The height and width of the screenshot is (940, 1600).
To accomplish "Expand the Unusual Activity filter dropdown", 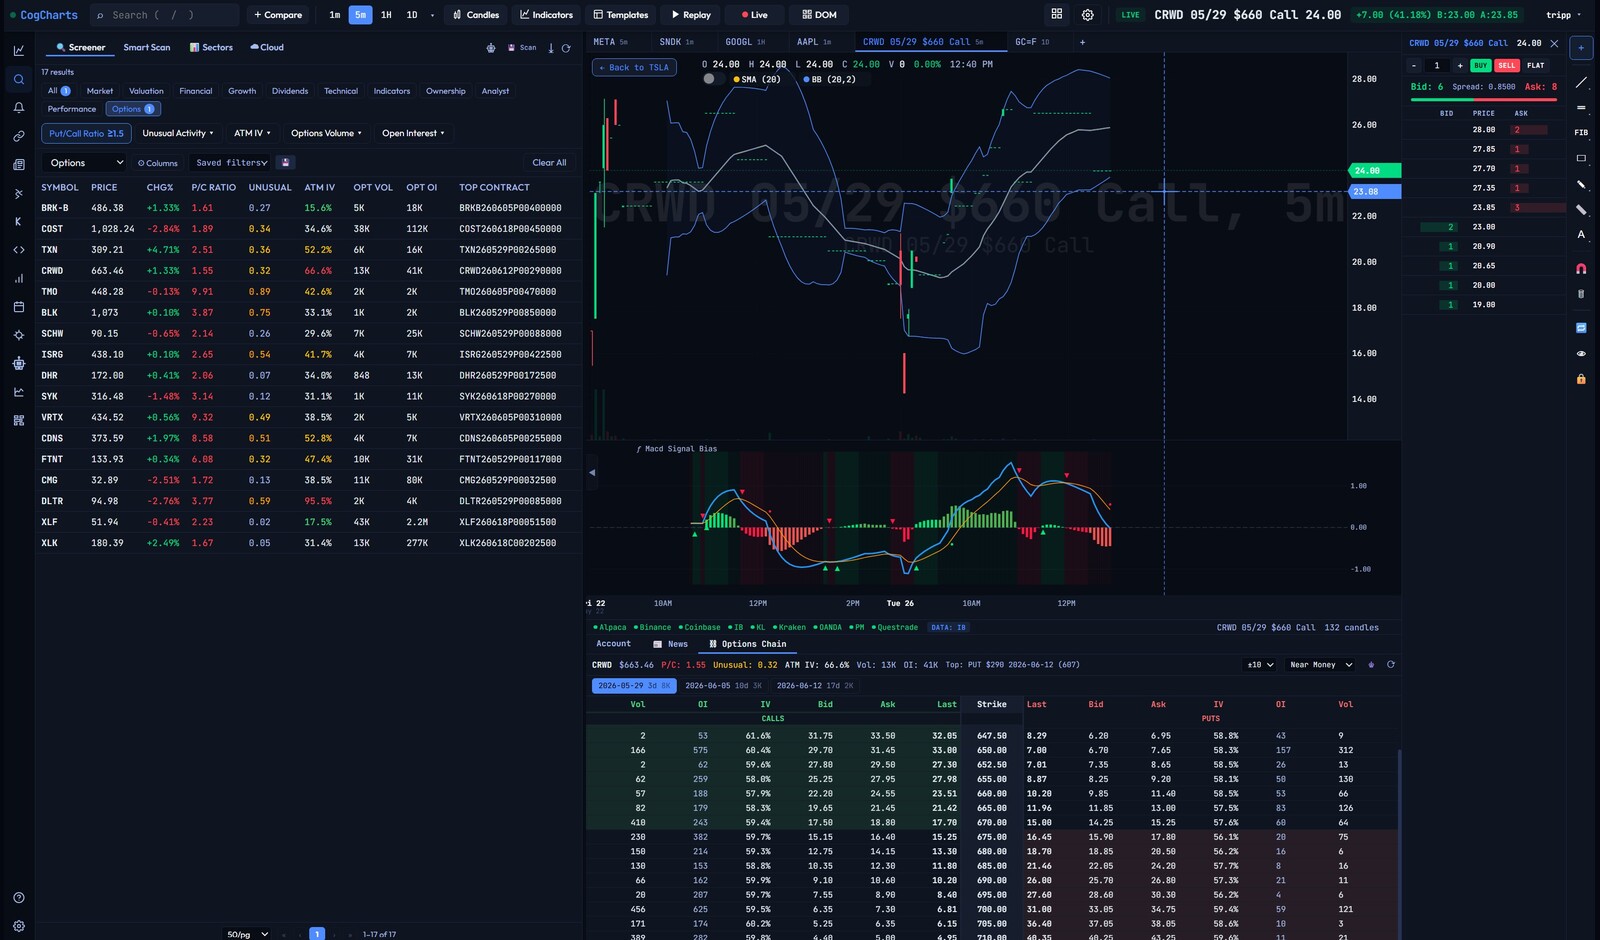I will coord(177,133).
